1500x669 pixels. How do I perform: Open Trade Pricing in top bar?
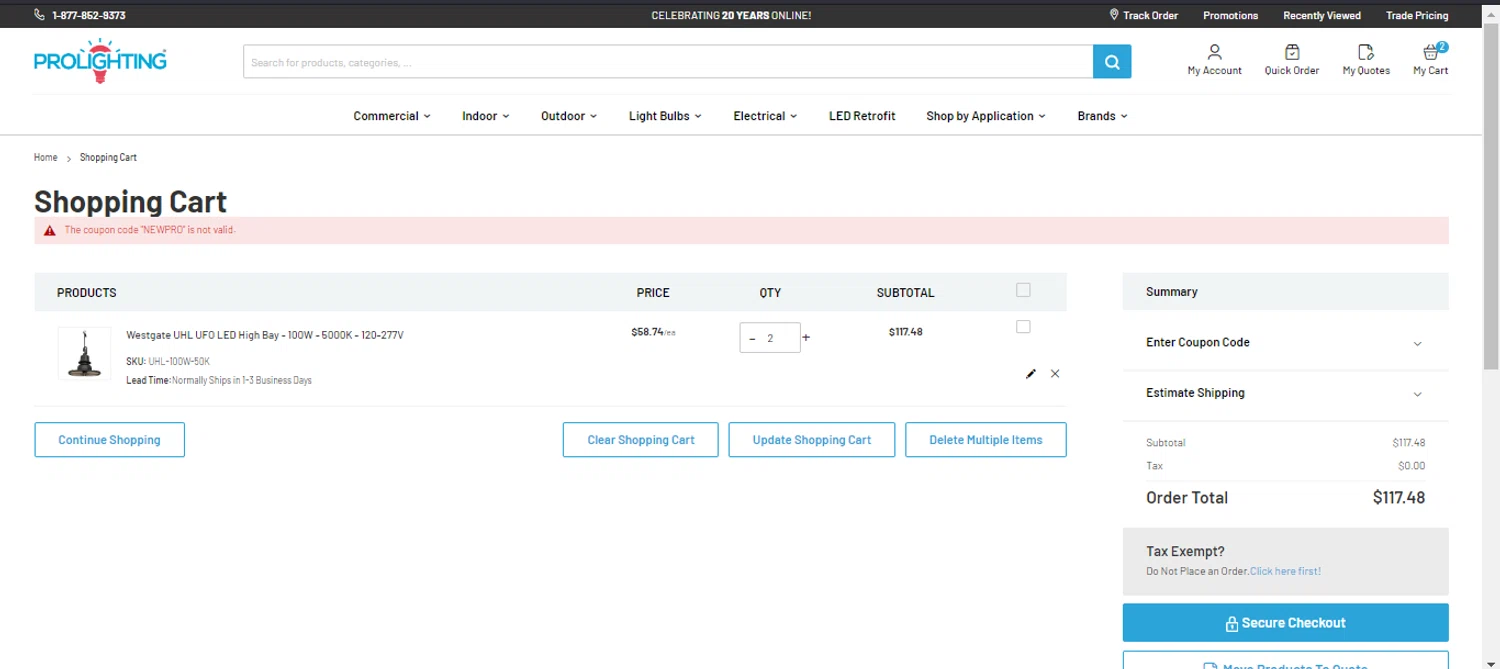point(1417,15)
